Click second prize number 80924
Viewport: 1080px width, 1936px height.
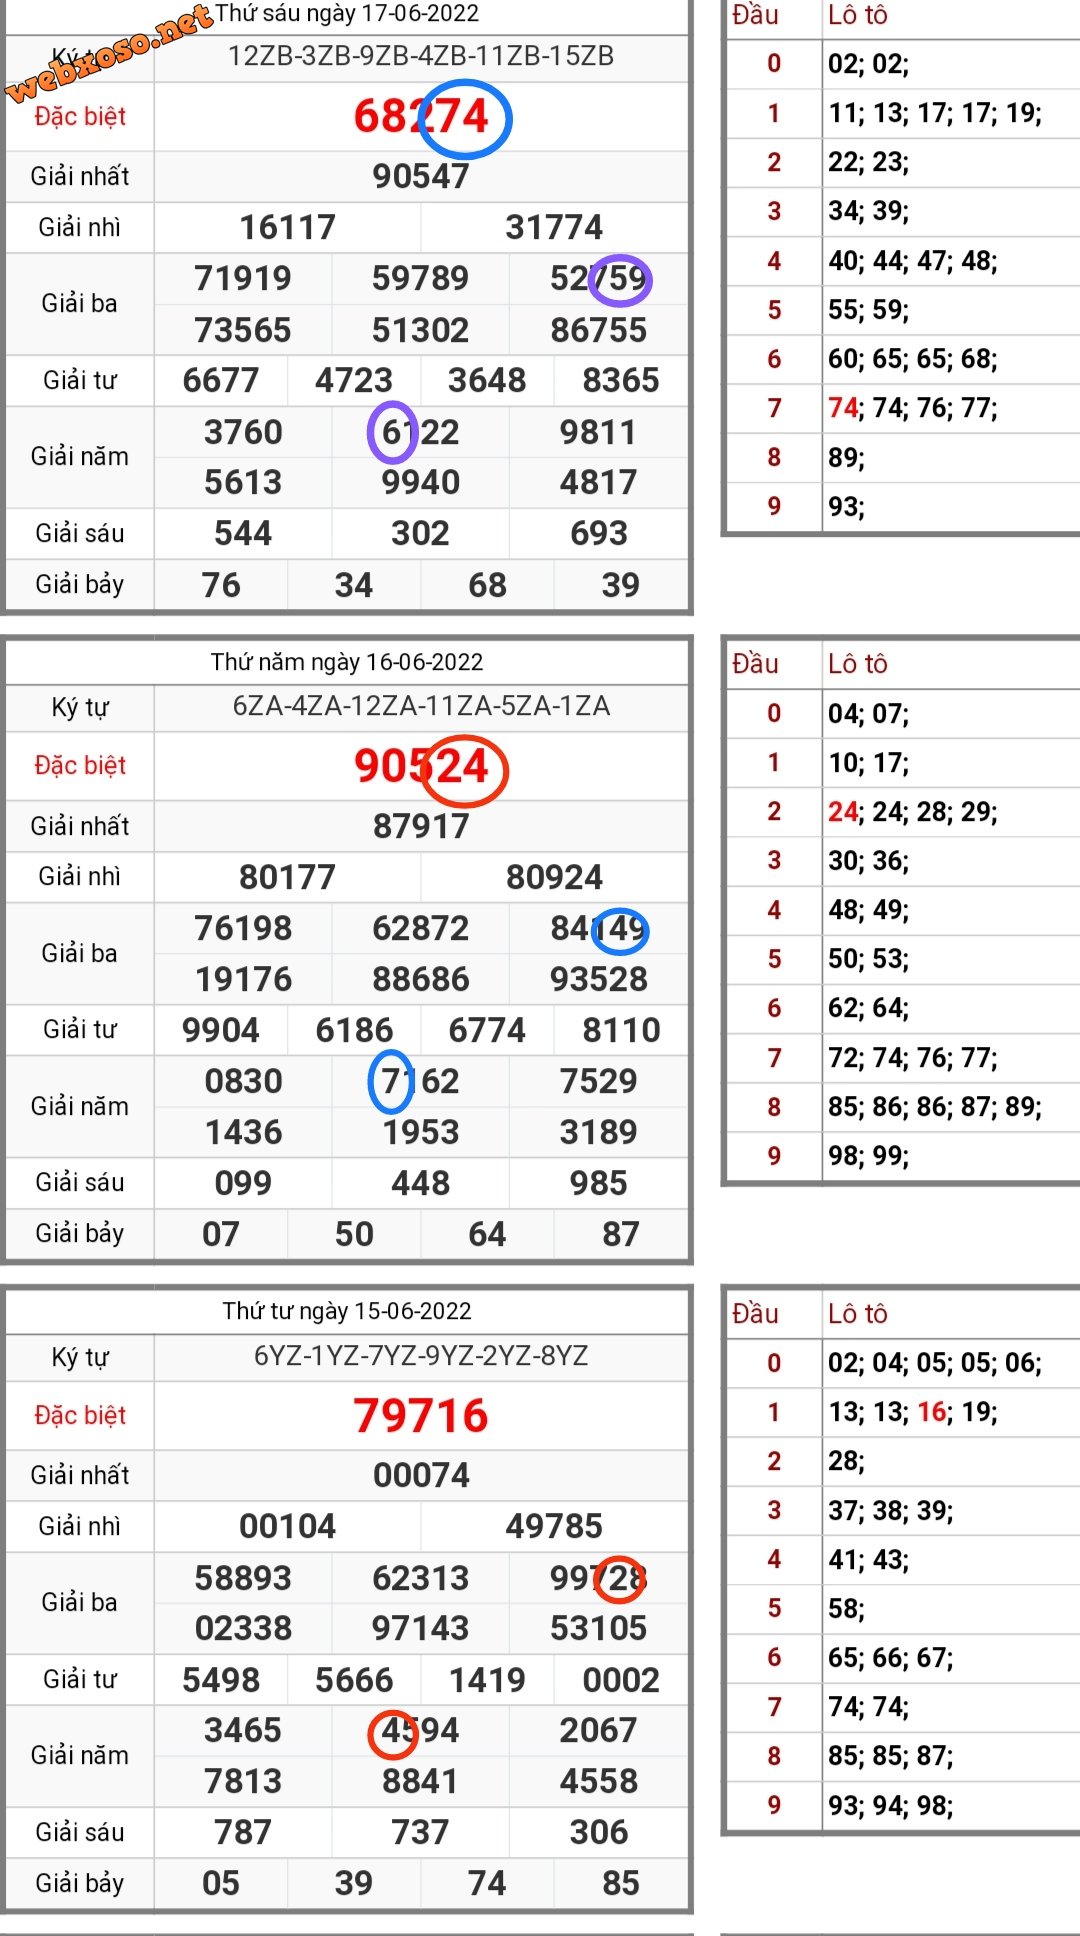[x=554, y=877]
